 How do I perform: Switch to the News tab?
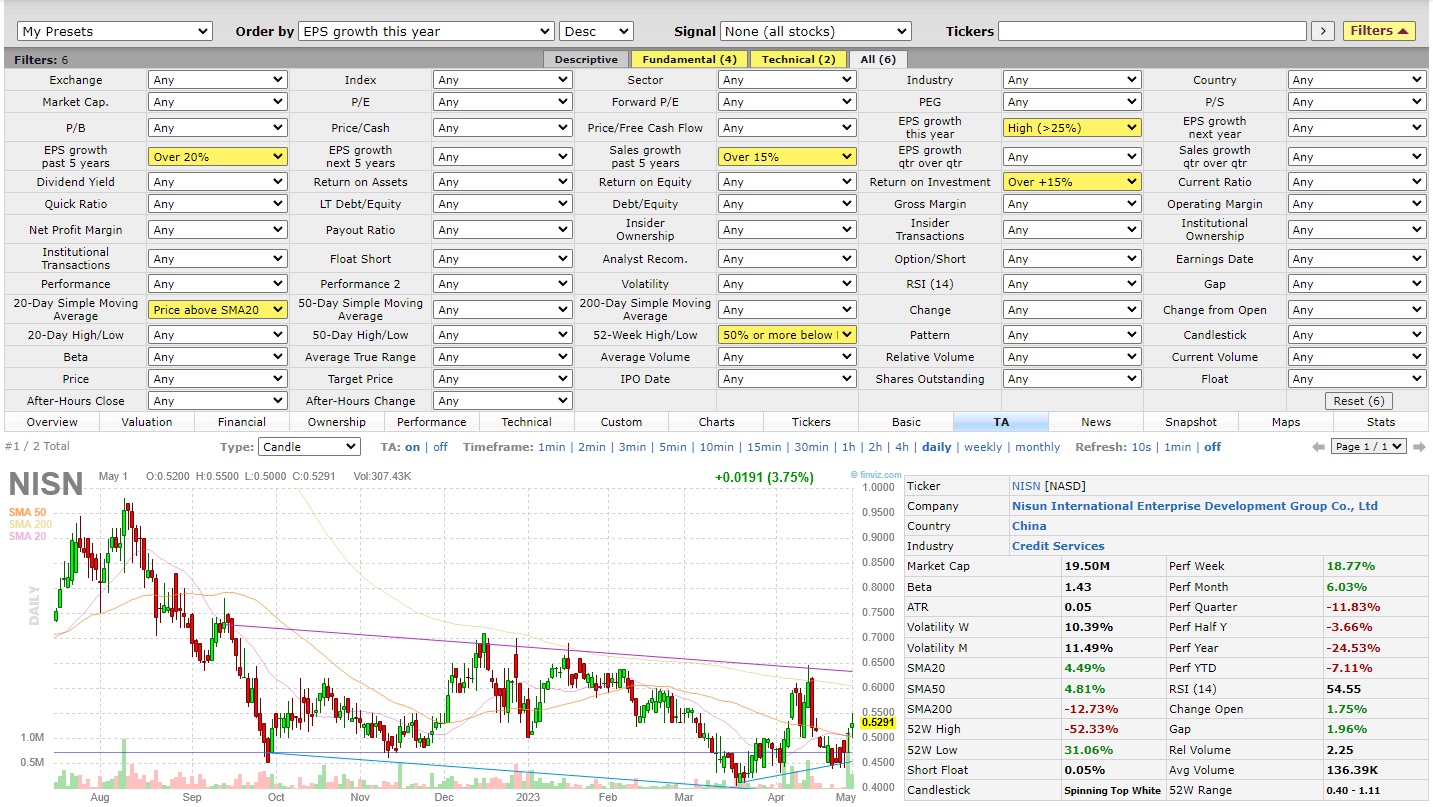1095,421
